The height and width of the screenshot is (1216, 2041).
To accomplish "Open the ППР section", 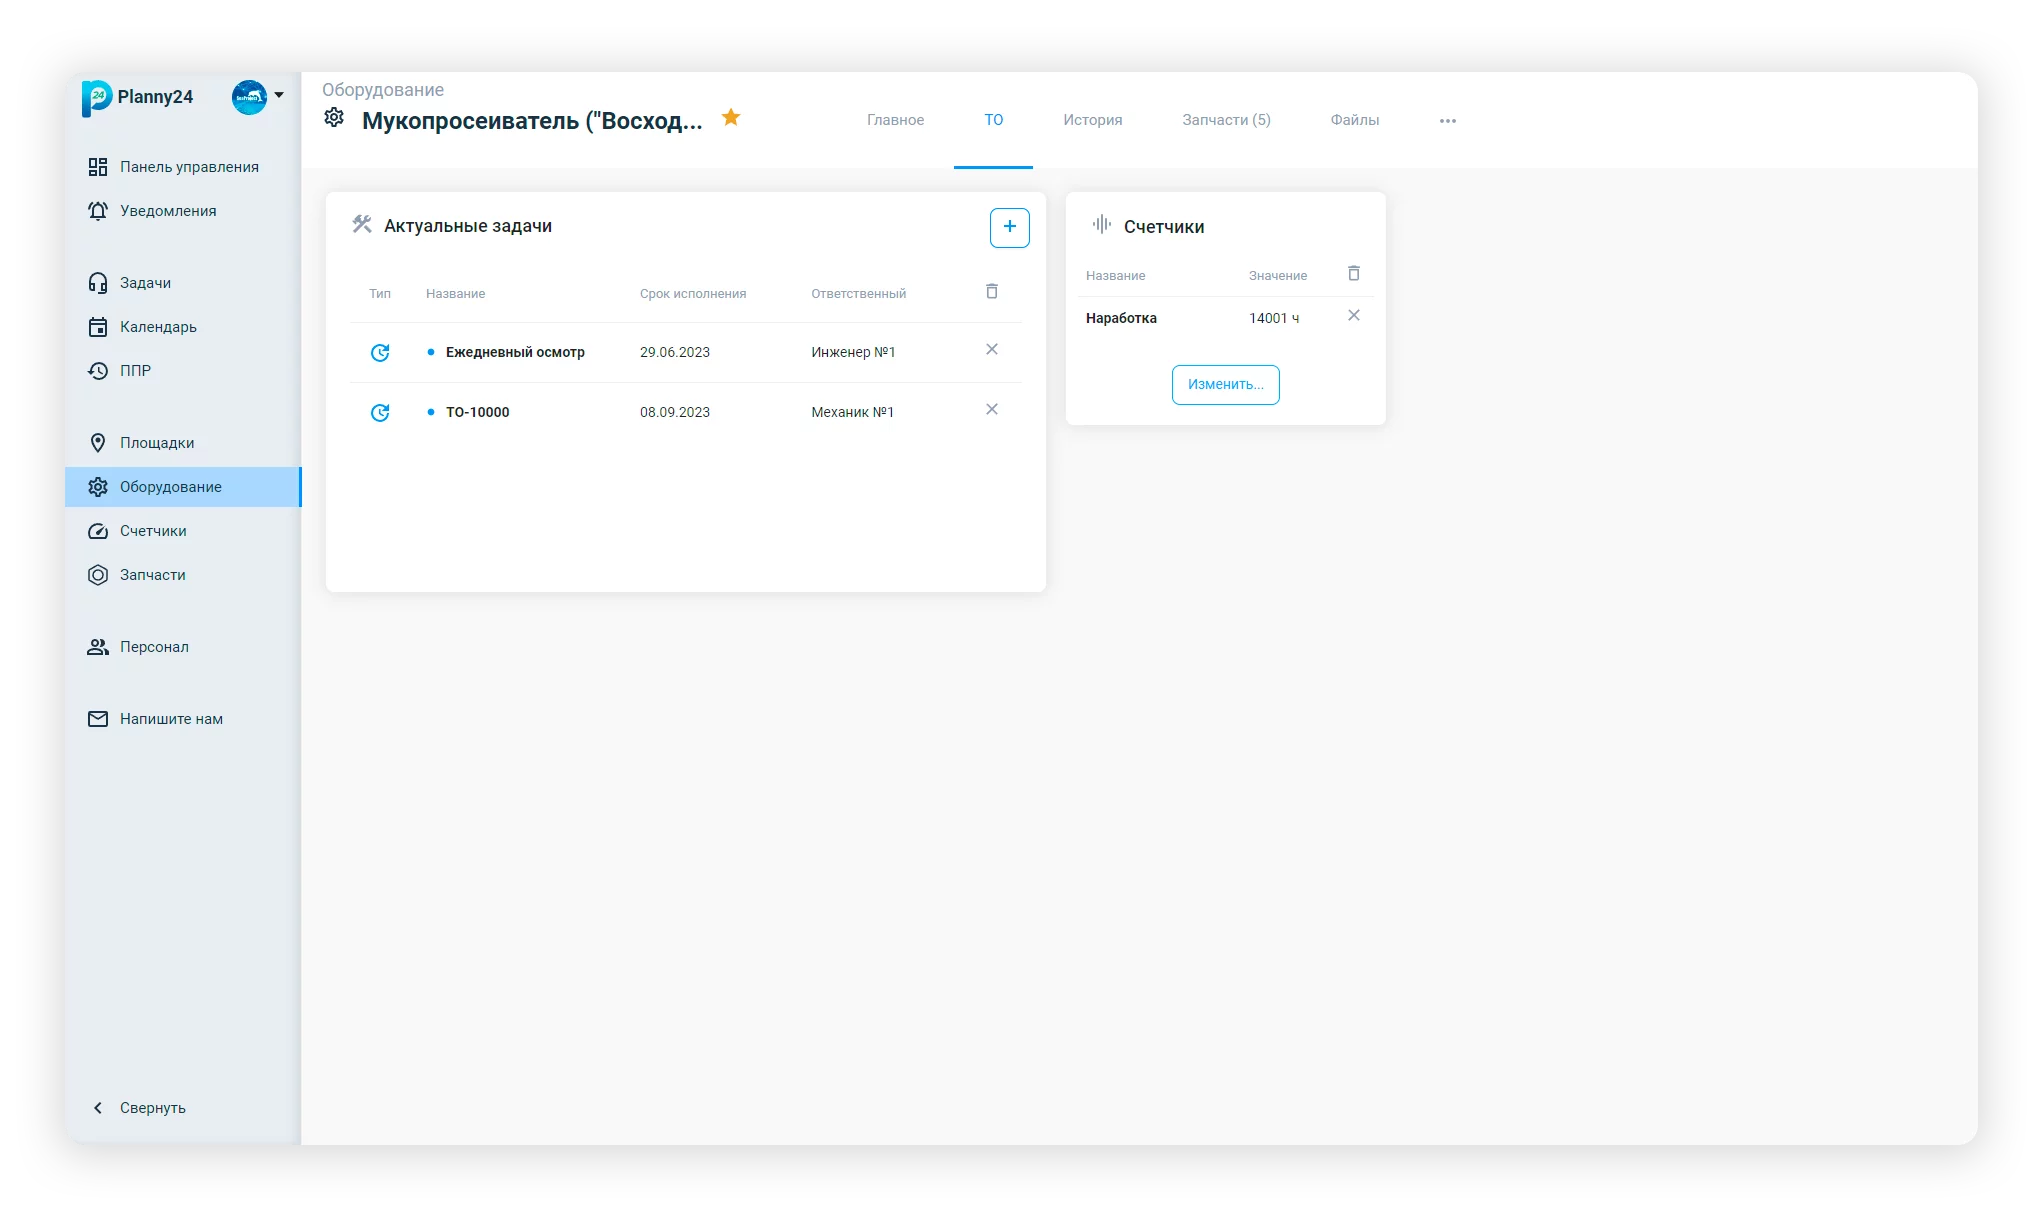I will (135, 371).
